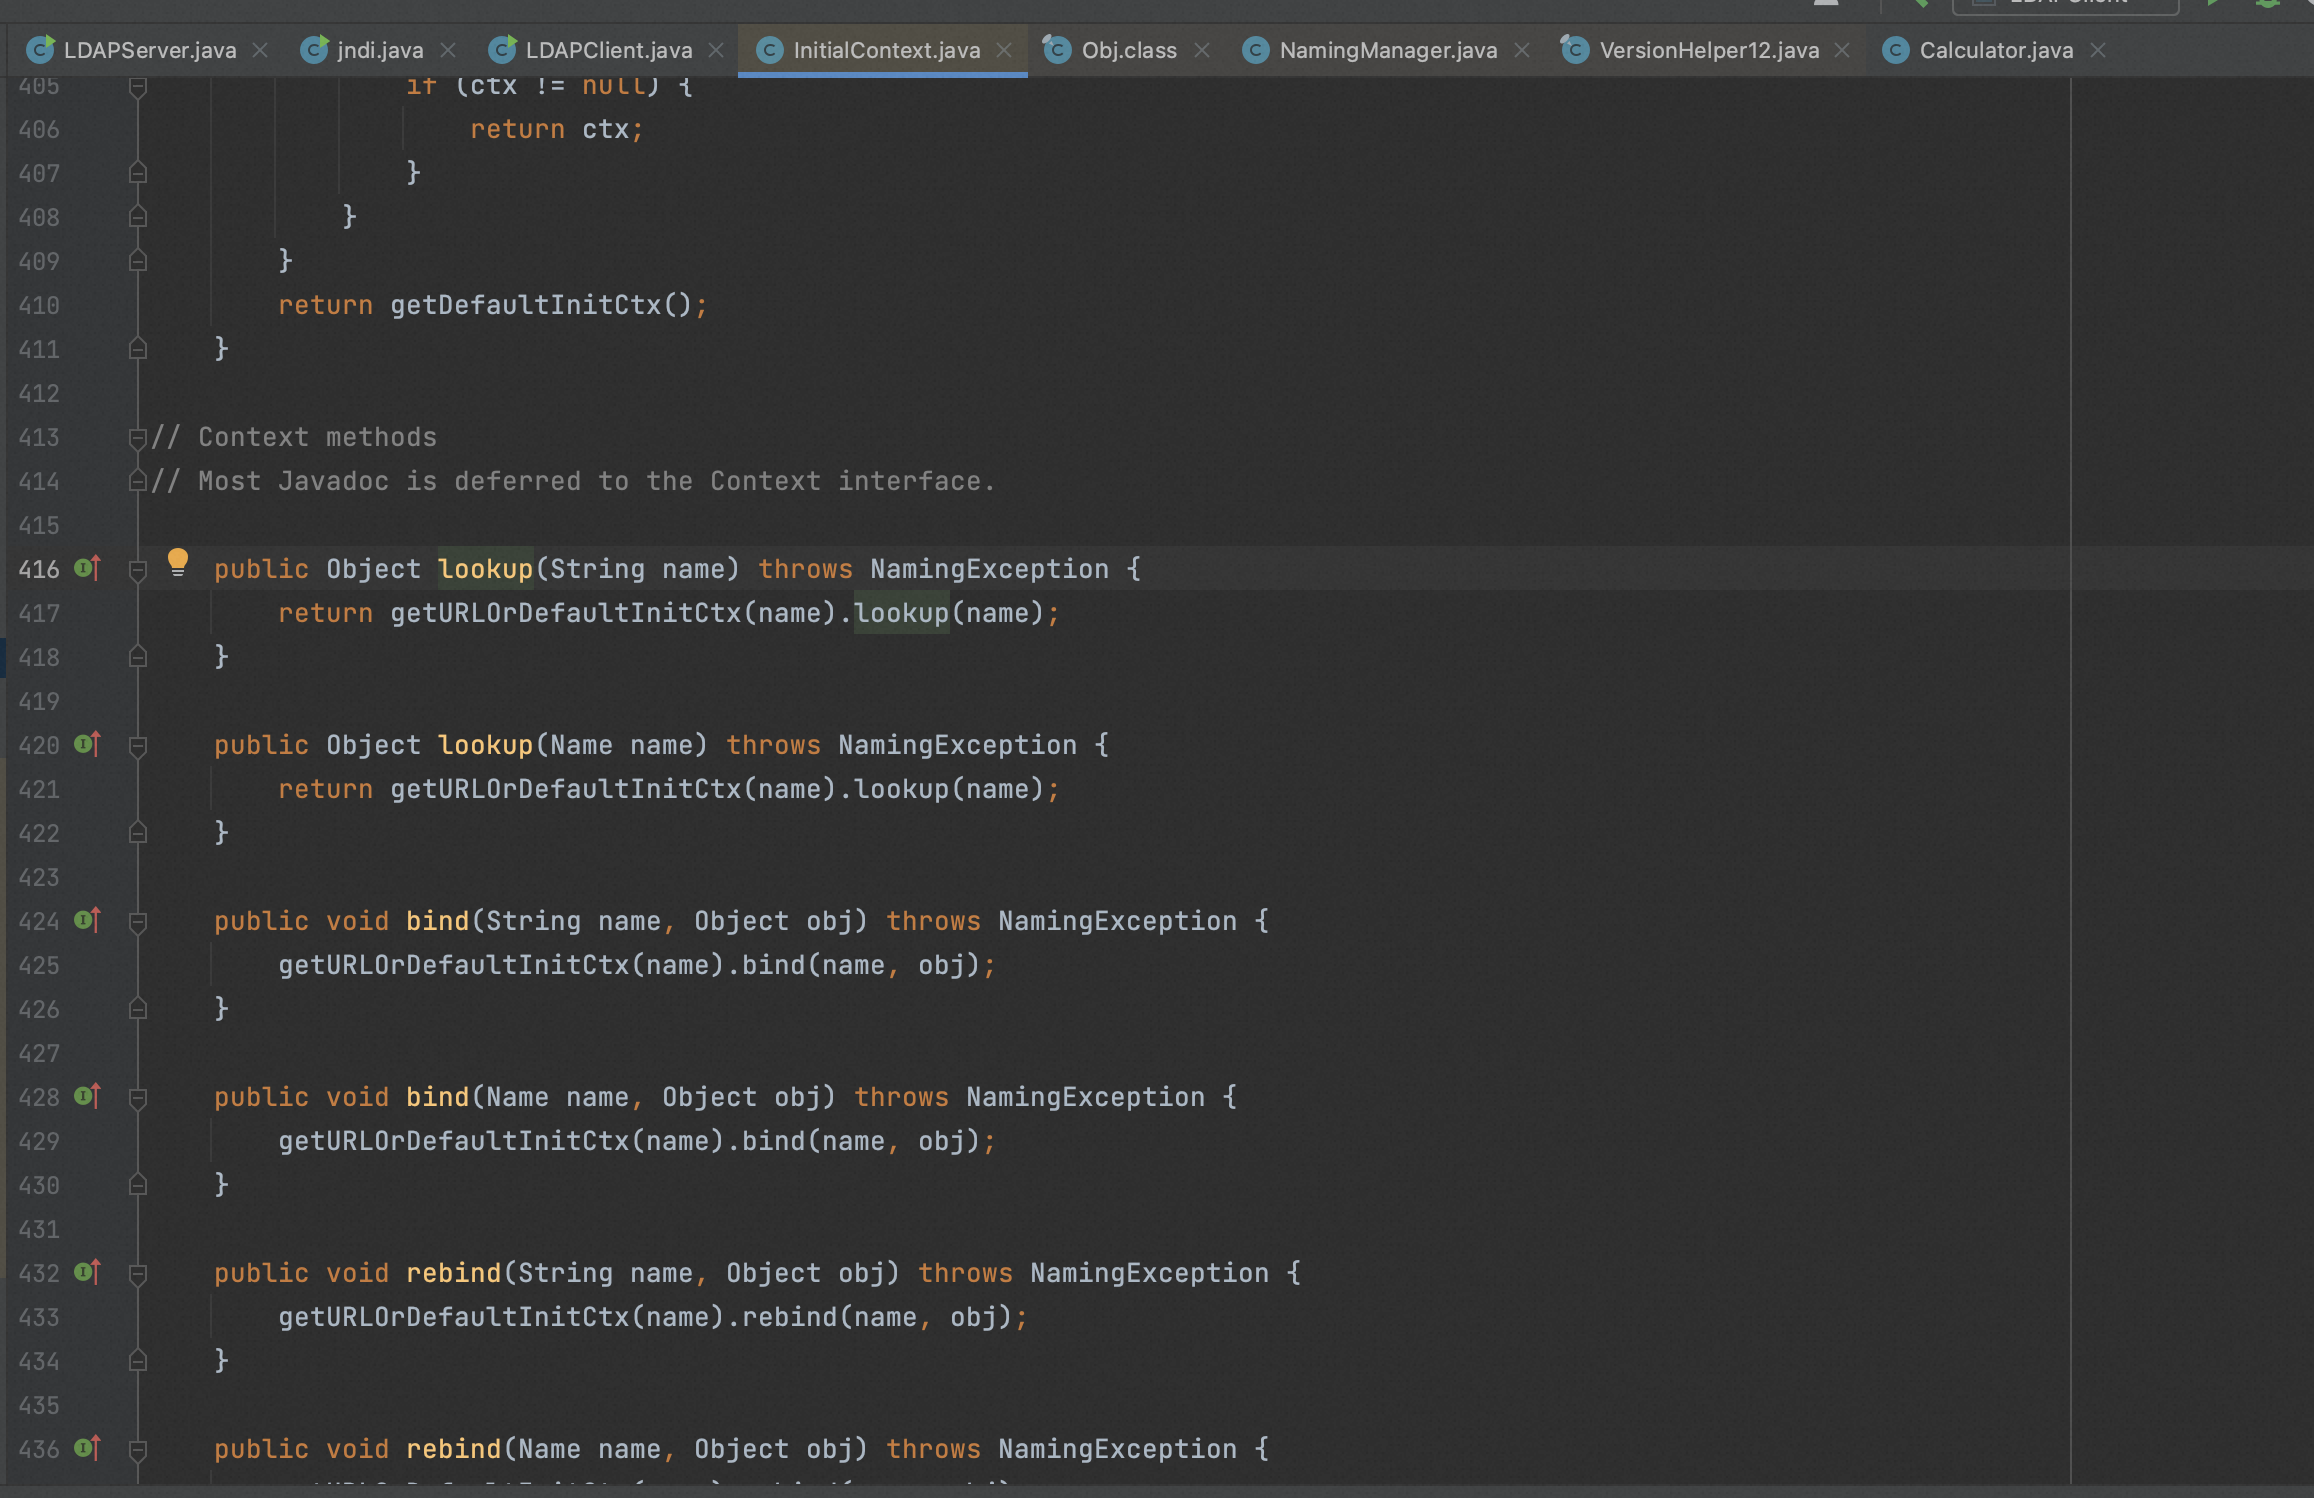Switch to the LDAPServer.java tab
Viewport: 2314px width, 1498px height.
[150, 50]
